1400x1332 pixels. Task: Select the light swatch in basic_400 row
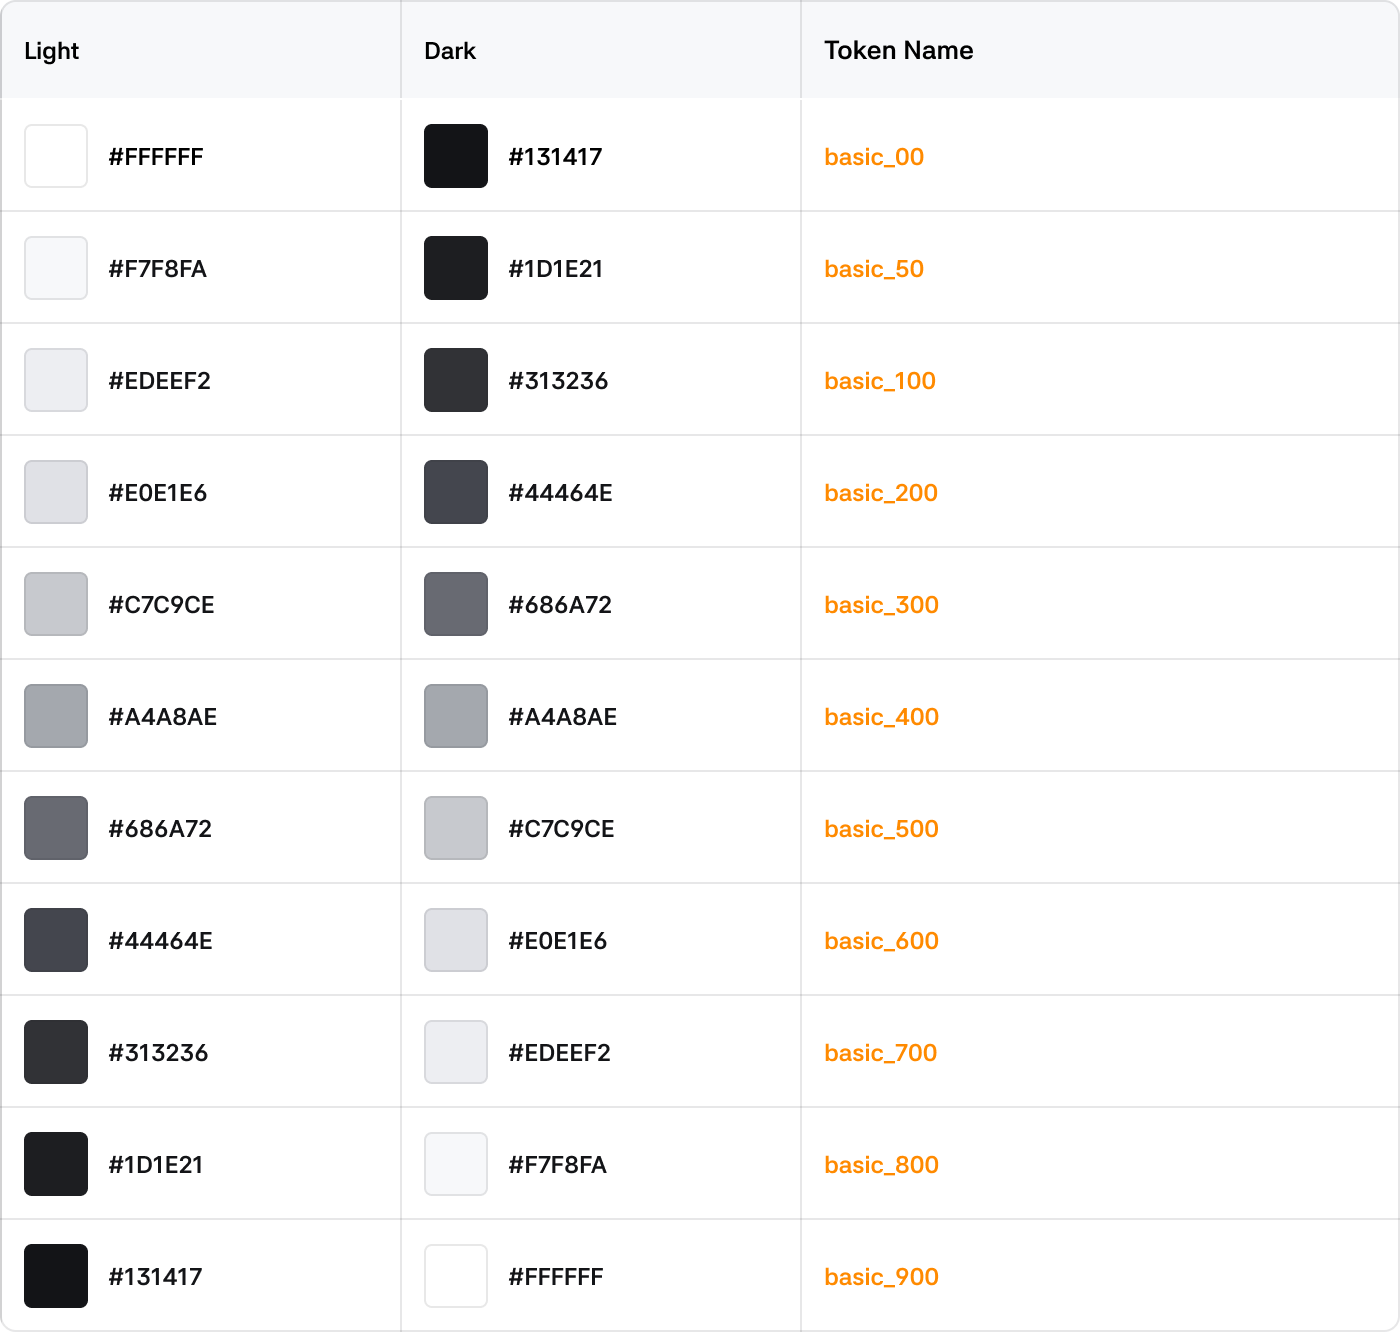pos(56,716)
